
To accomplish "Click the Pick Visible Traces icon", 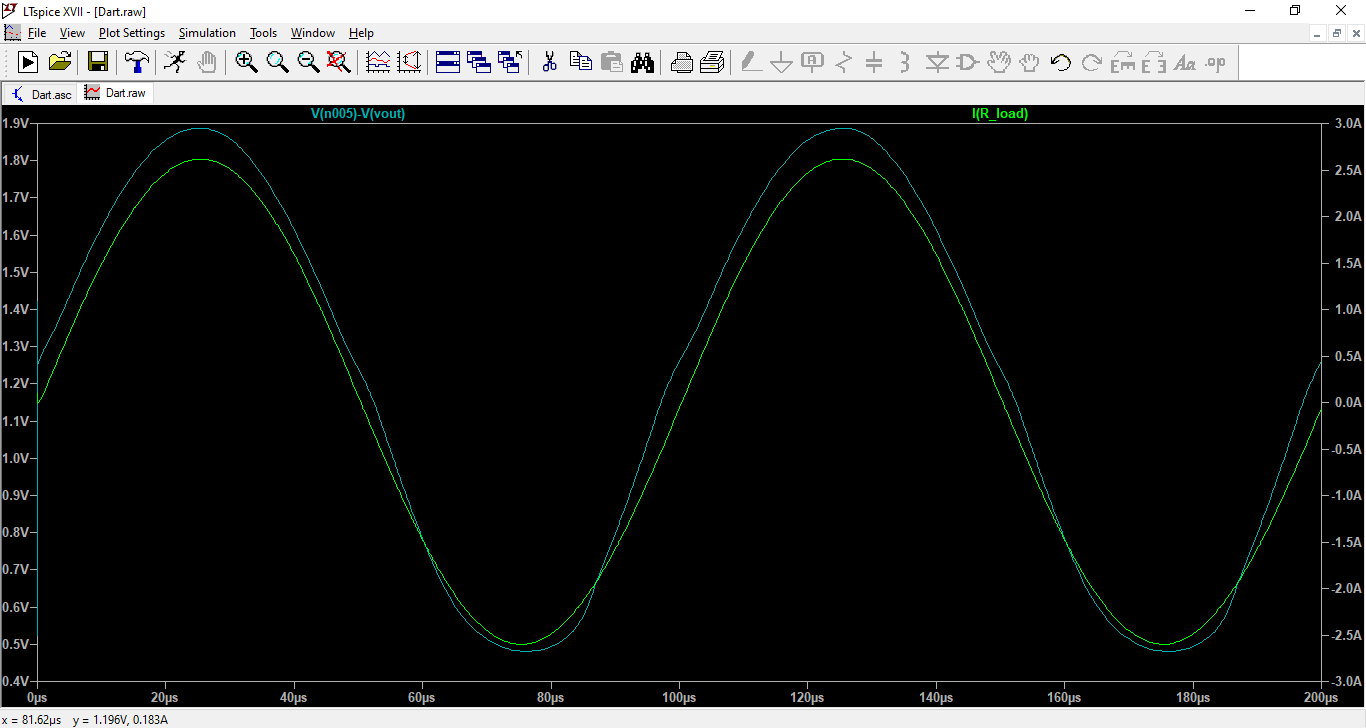I will (378, 62).
